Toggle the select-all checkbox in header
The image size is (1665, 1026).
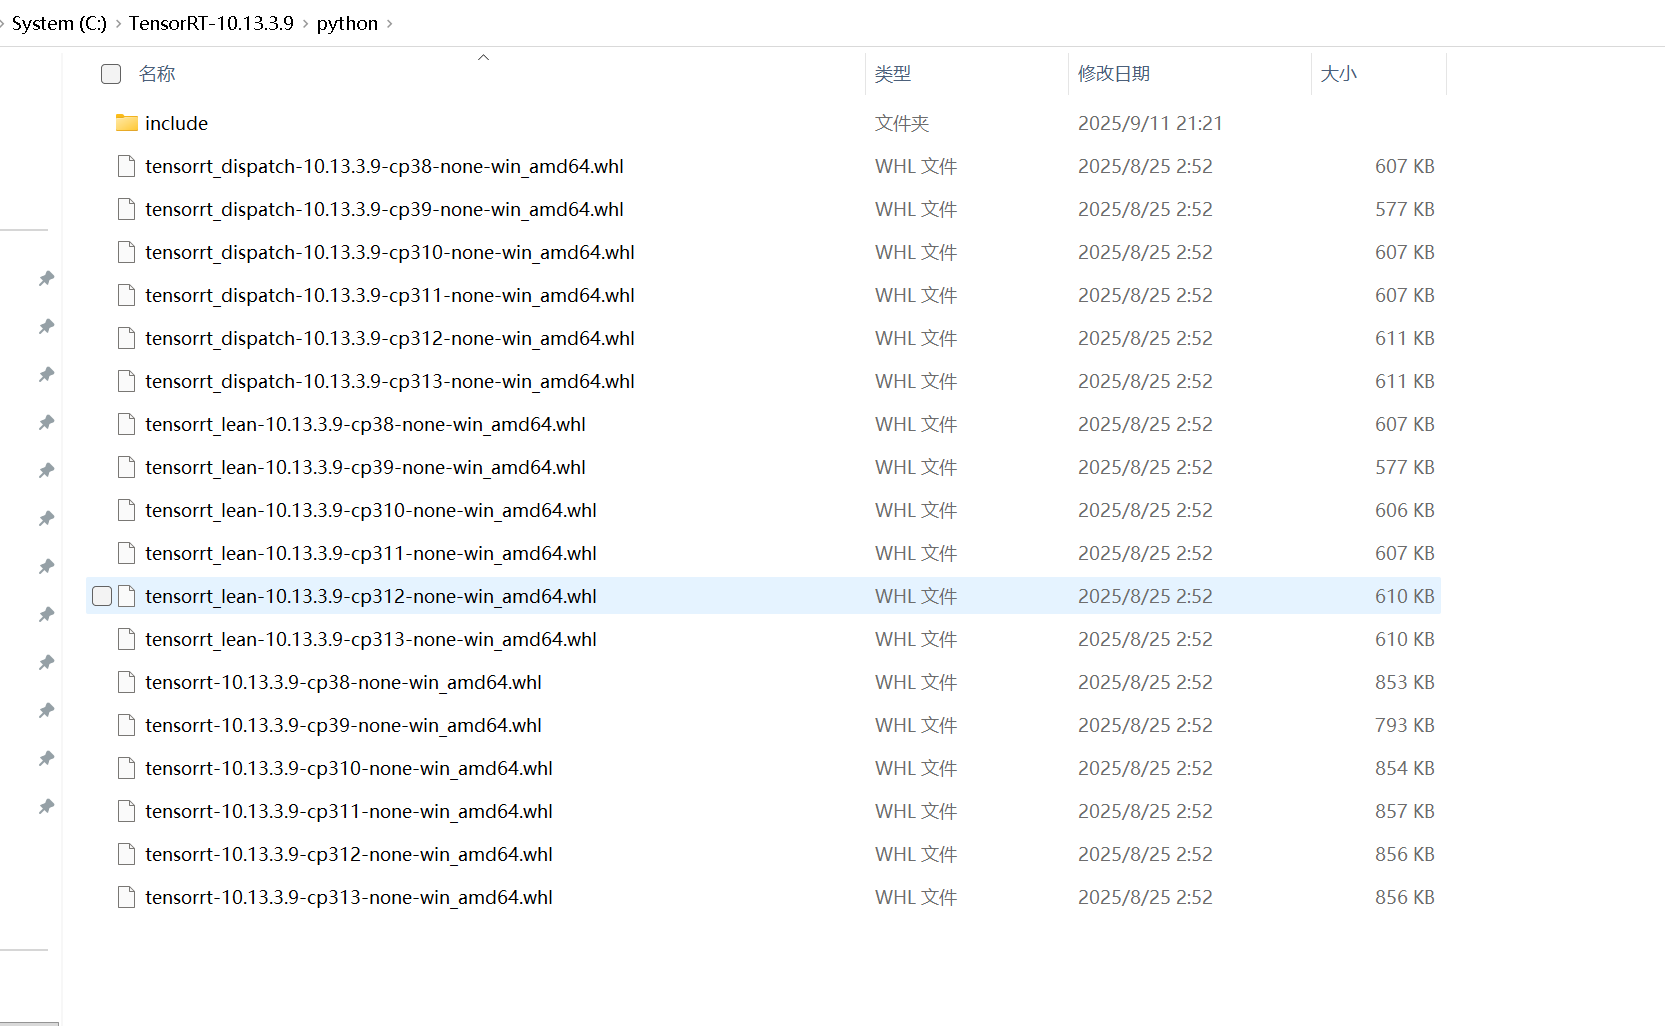111,74
